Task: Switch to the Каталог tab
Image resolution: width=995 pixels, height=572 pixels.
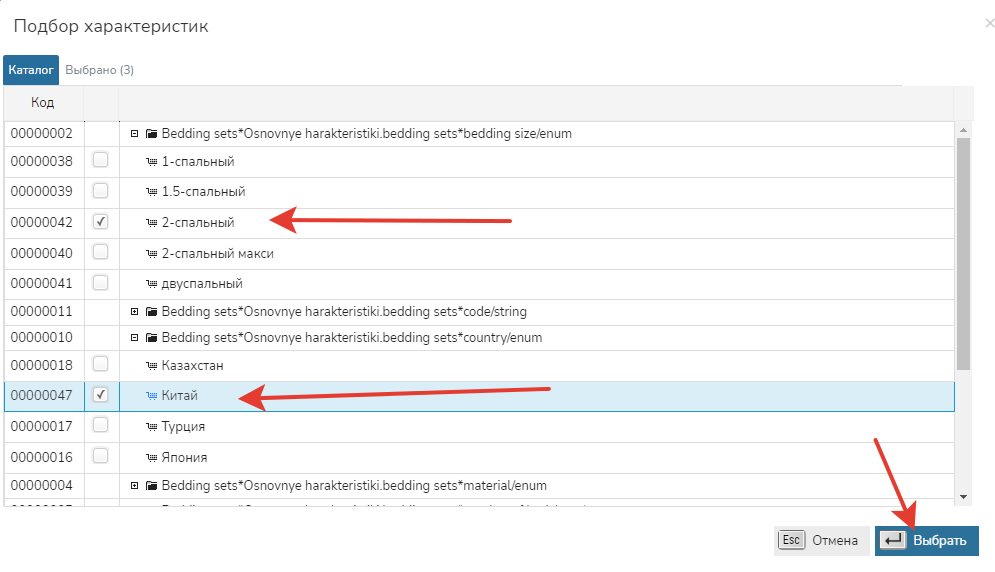Action: (31, 70)
